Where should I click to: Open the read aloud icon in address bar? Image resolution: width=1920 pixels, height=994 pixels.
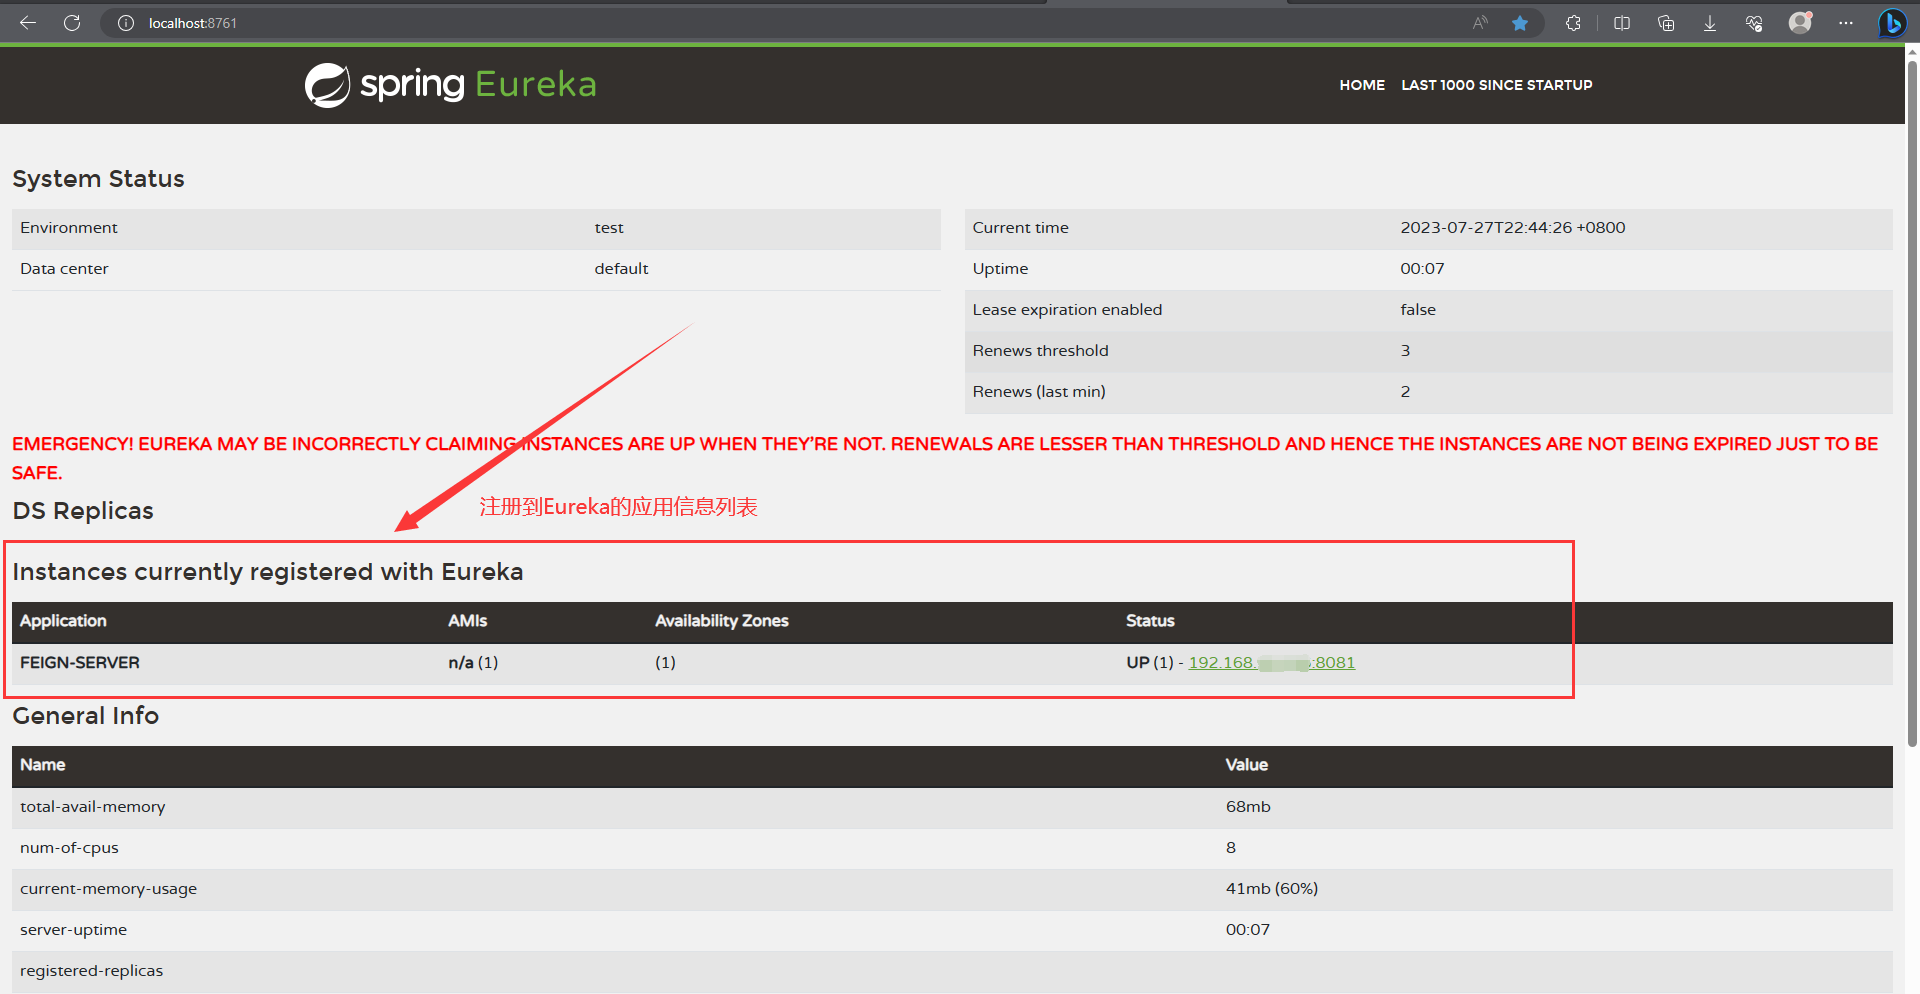(x=1480, y=23)
